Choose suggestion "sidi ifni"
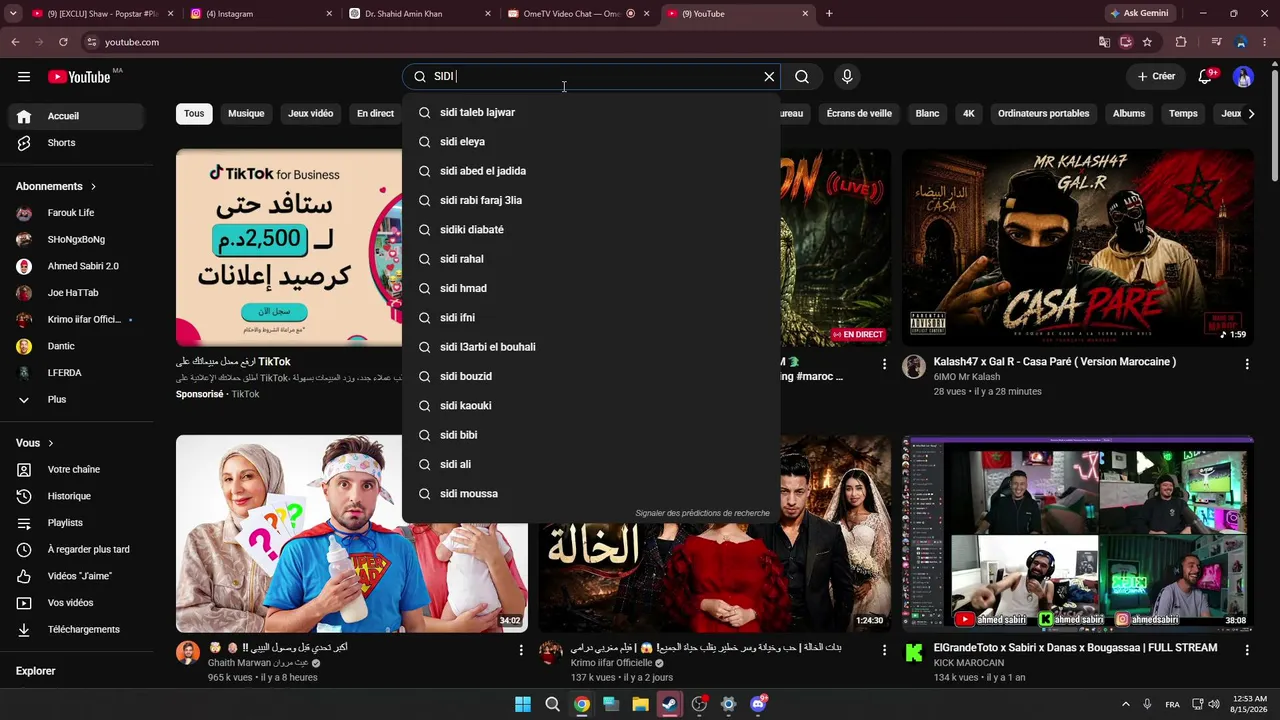Screen dimensions: 1280x720 591,318
